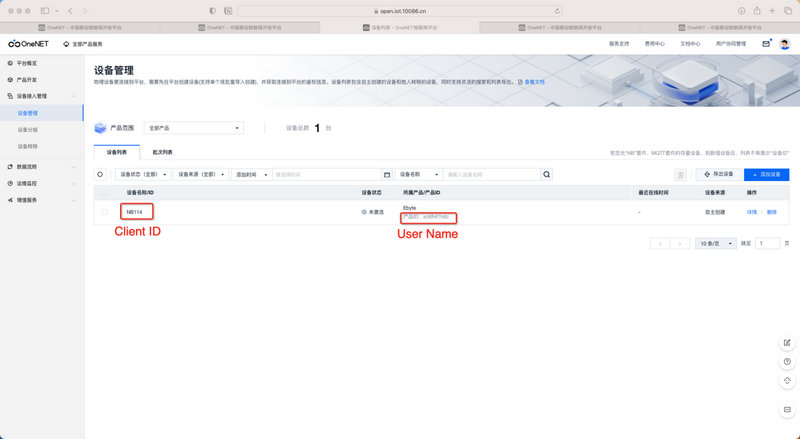Open 详情 for device NB114
This screenshot has height=439, width=800.
tap(752, 212)
